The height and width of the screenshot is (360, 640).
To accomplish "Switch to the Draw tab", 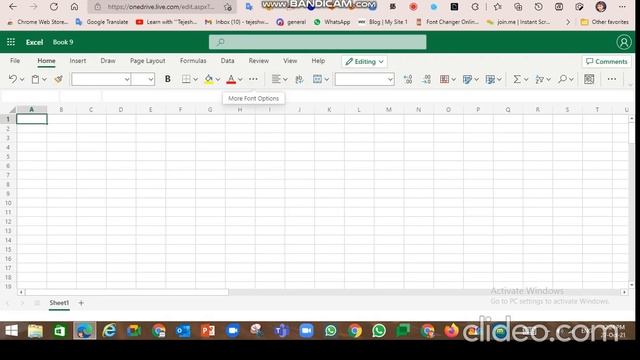I will 108,61.
